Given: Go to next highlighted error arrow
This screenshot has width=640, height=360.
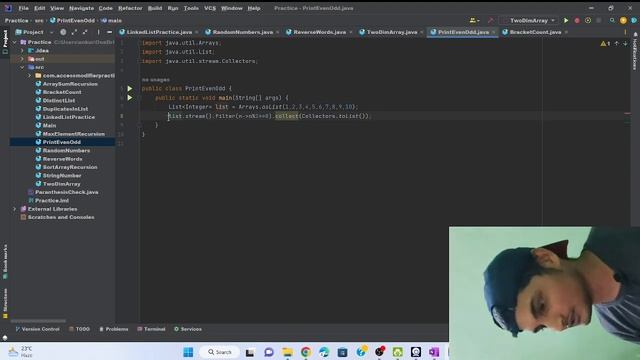Looking at the screenshot, I should click(625, 43).
